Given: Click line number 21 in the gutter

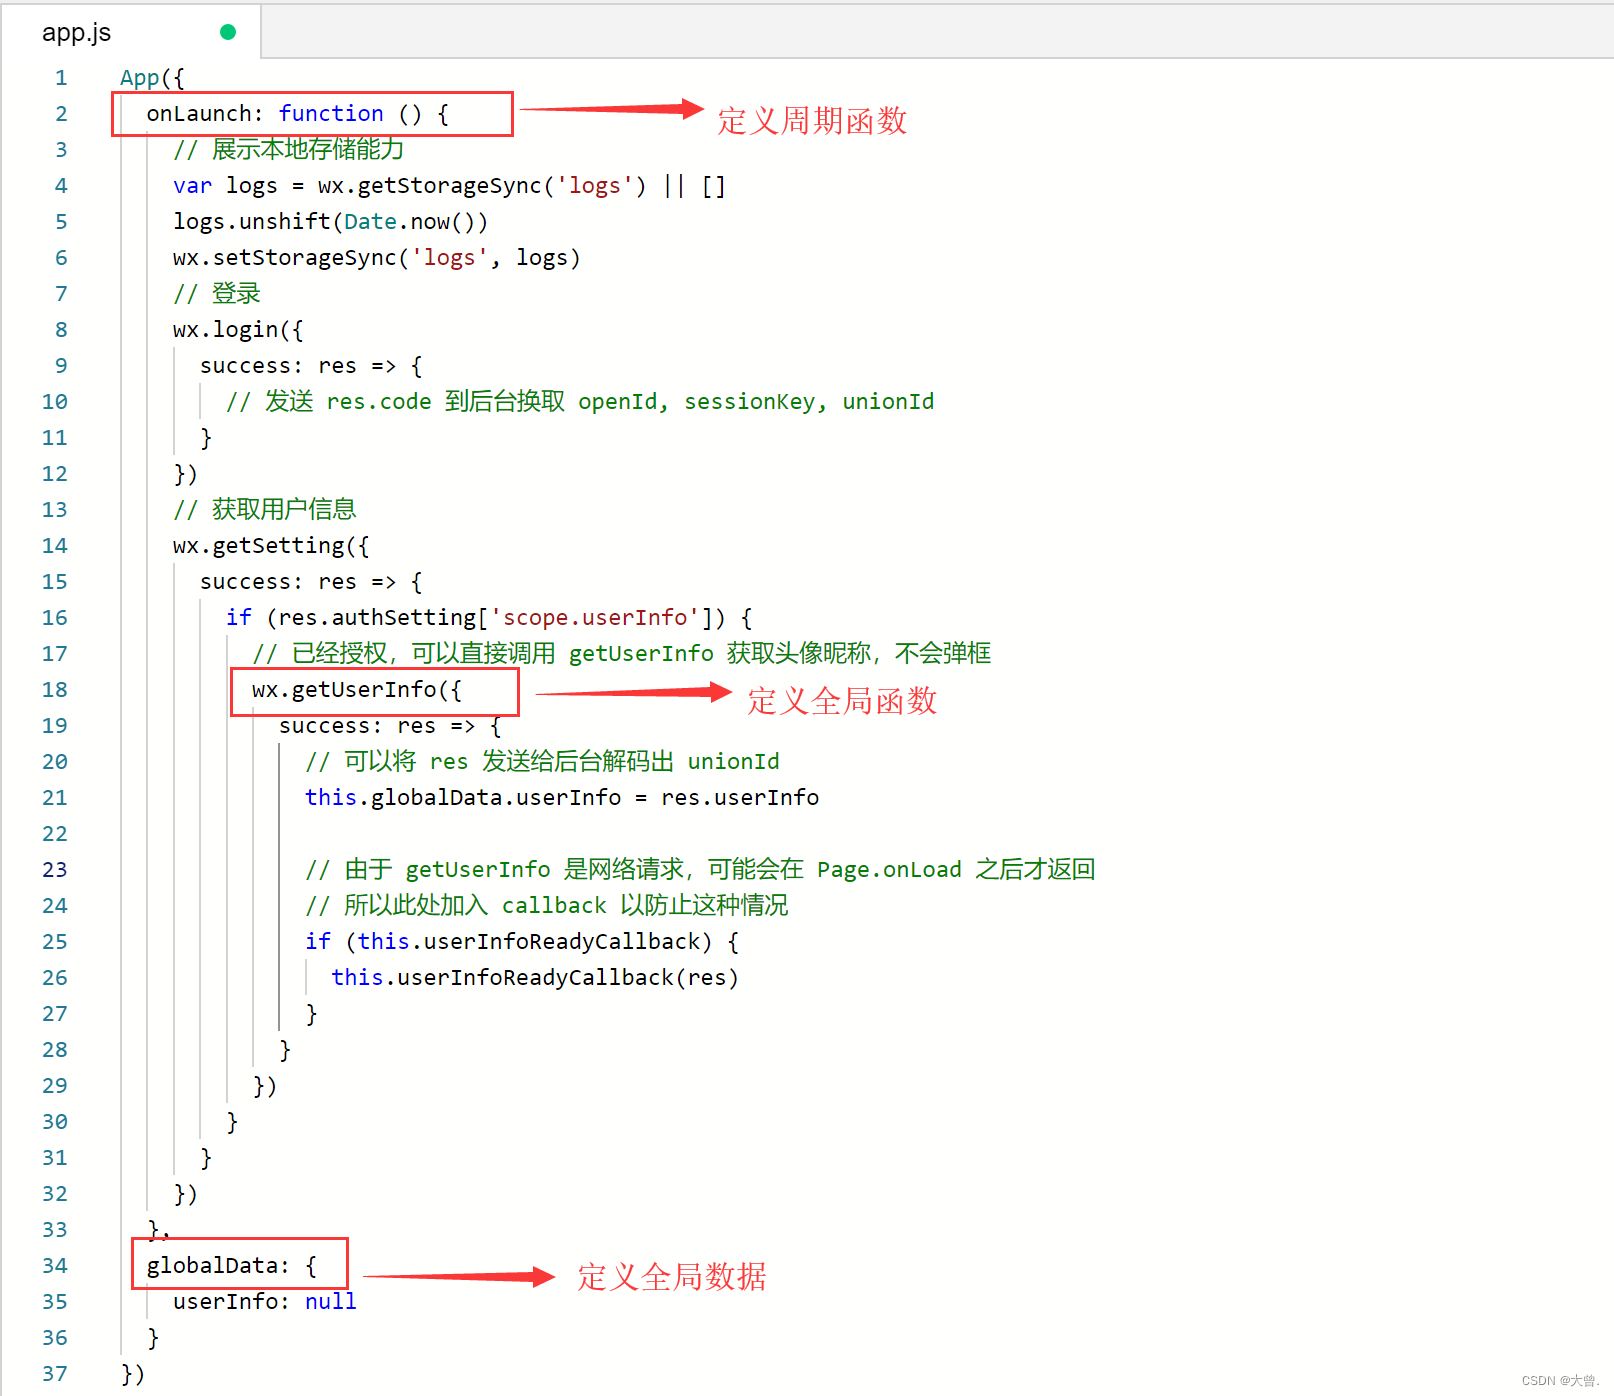Looking at the screenshot, I should click(x=55, y=798).
